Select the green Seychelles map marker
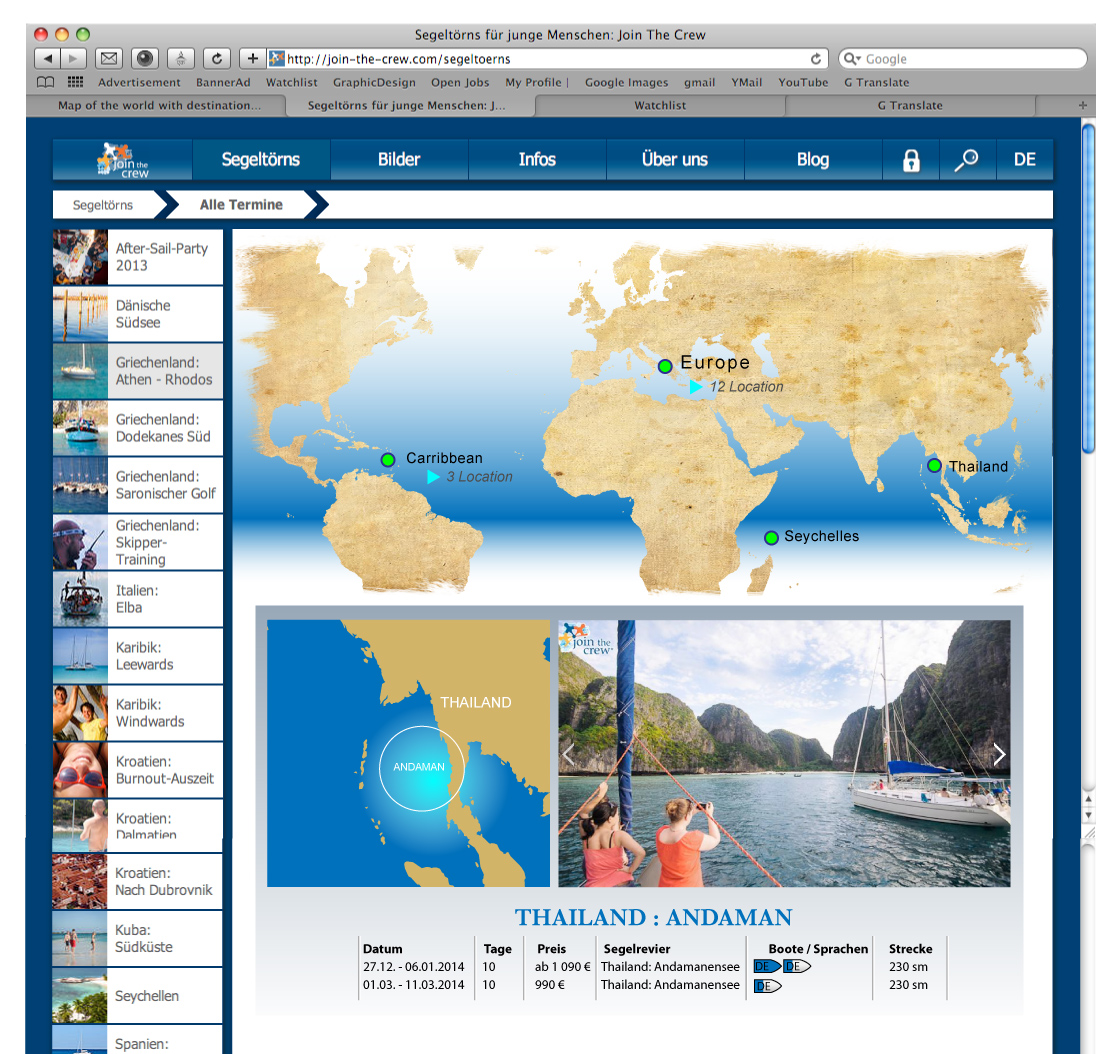The height and width of the screenshot is (1054, 1114). coord(771,538)
